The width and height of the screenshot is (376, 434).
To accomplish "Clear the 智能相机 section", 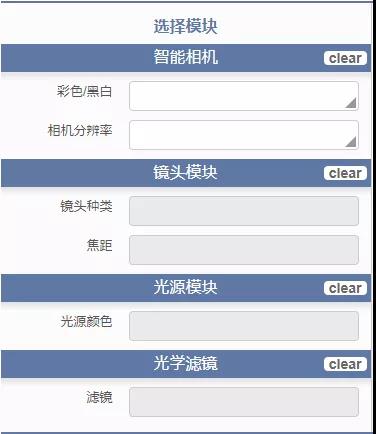I will coord(345,58).
